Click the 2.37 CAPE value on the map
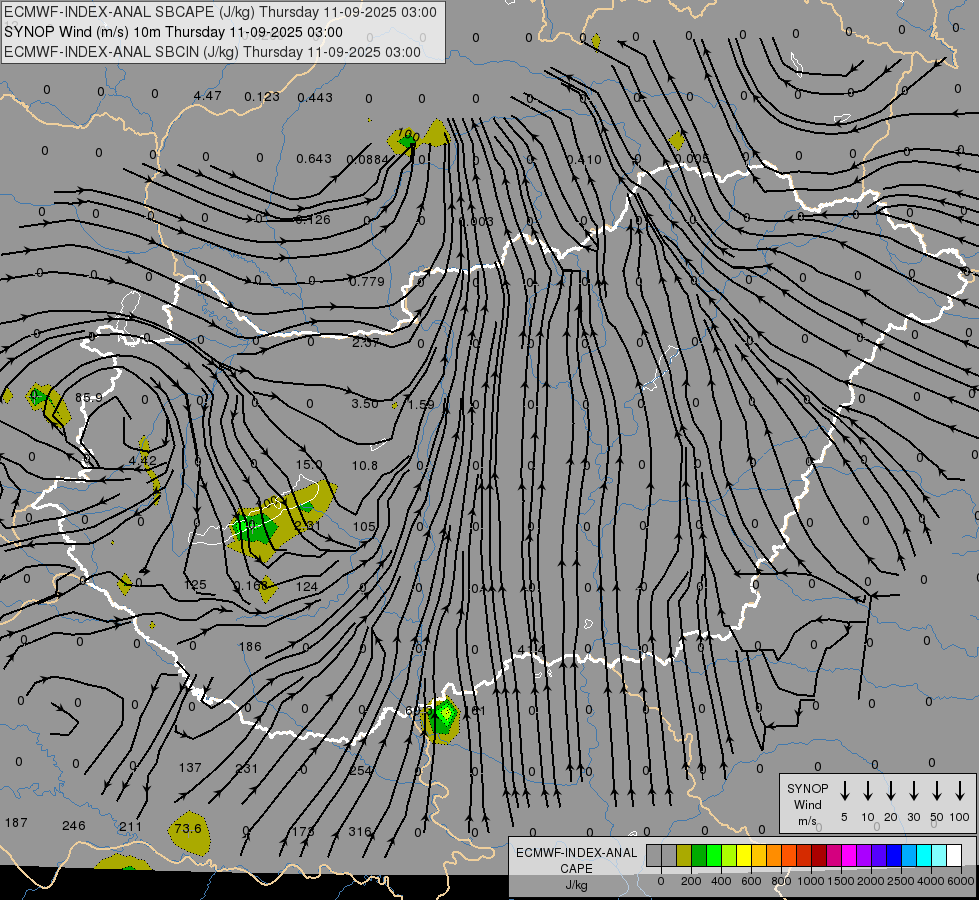979x900 pixels. [x=365, y=342]
